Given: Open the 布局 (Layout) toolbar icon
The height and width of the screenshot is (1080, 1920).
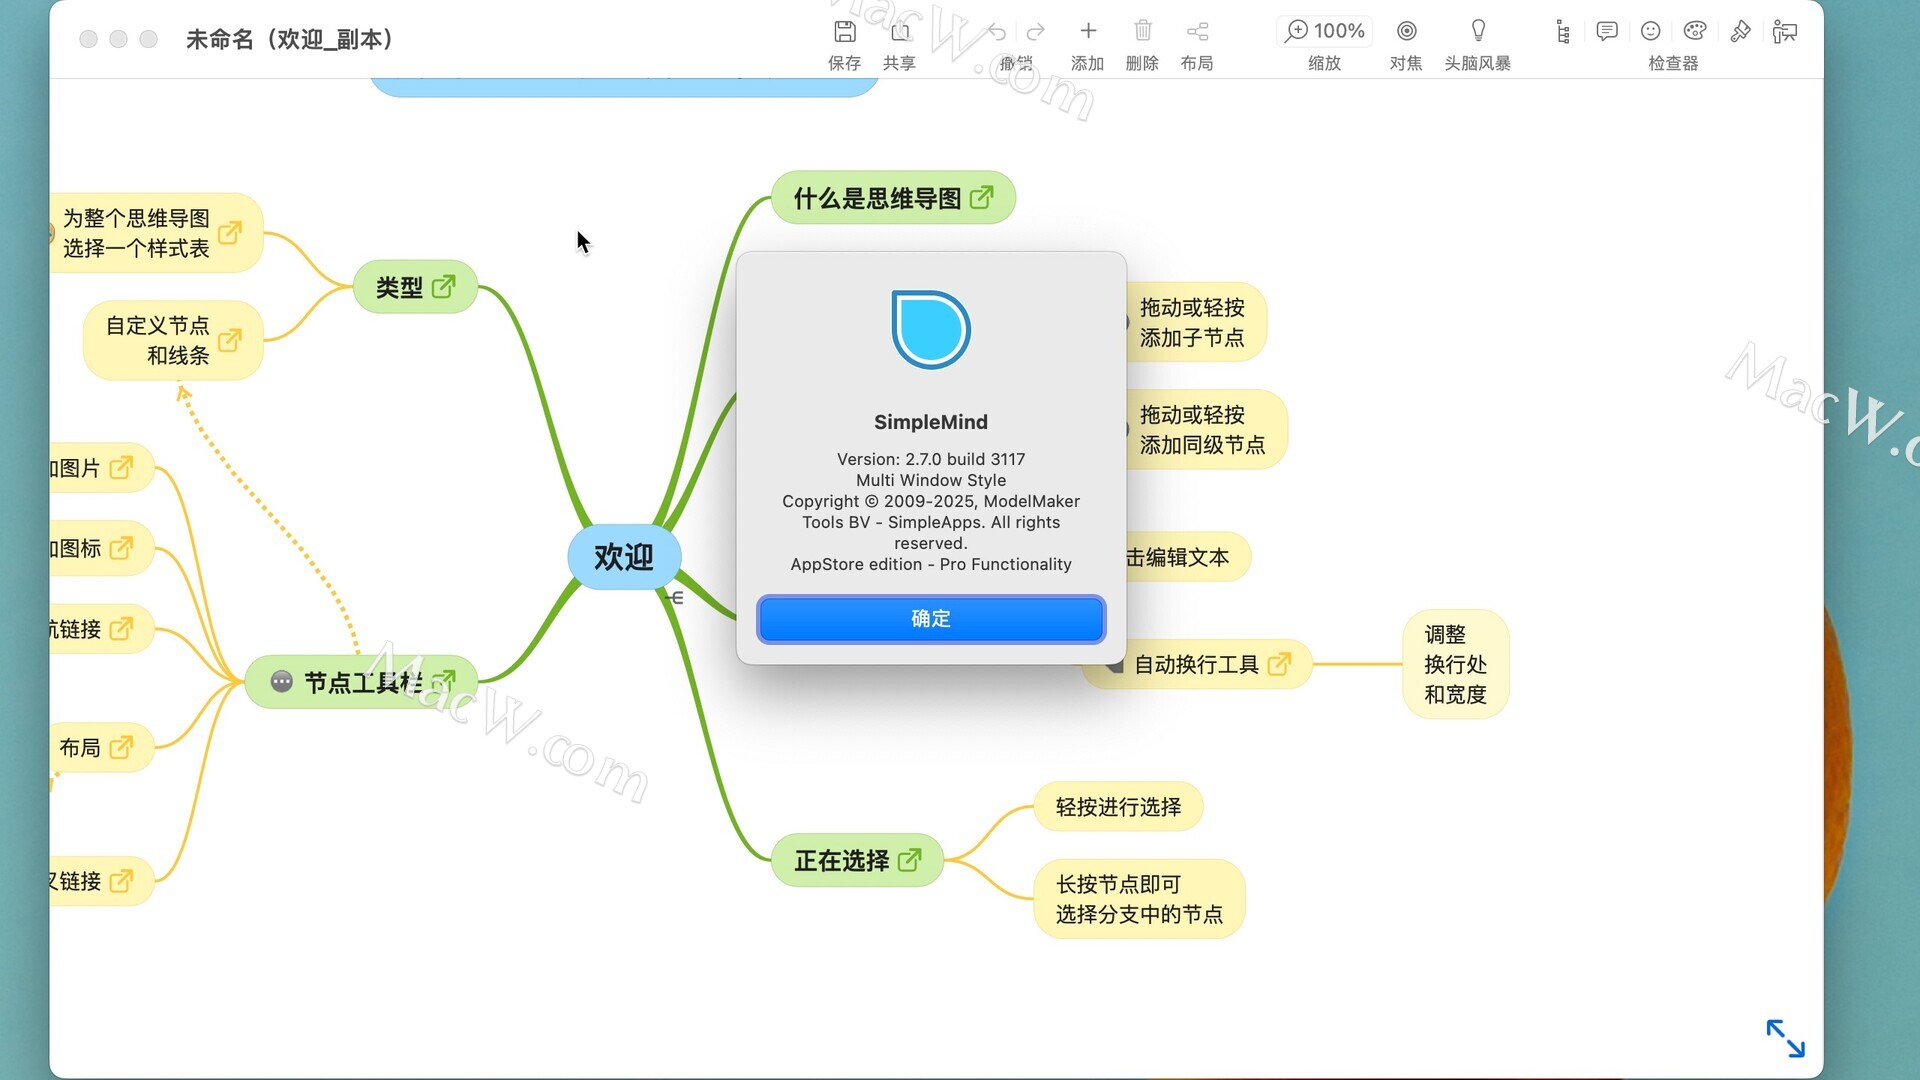Looking at the screenshot, I should pos(1197,31).
